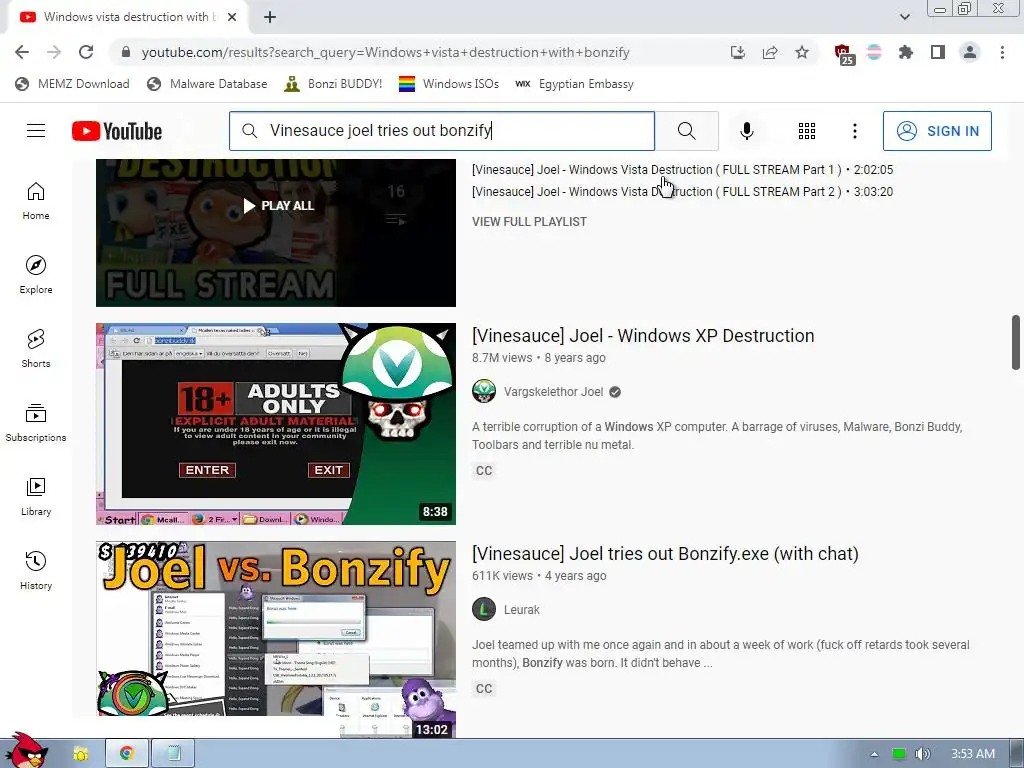Open Windows XP Destruction video thumbnail

(276, 424)
